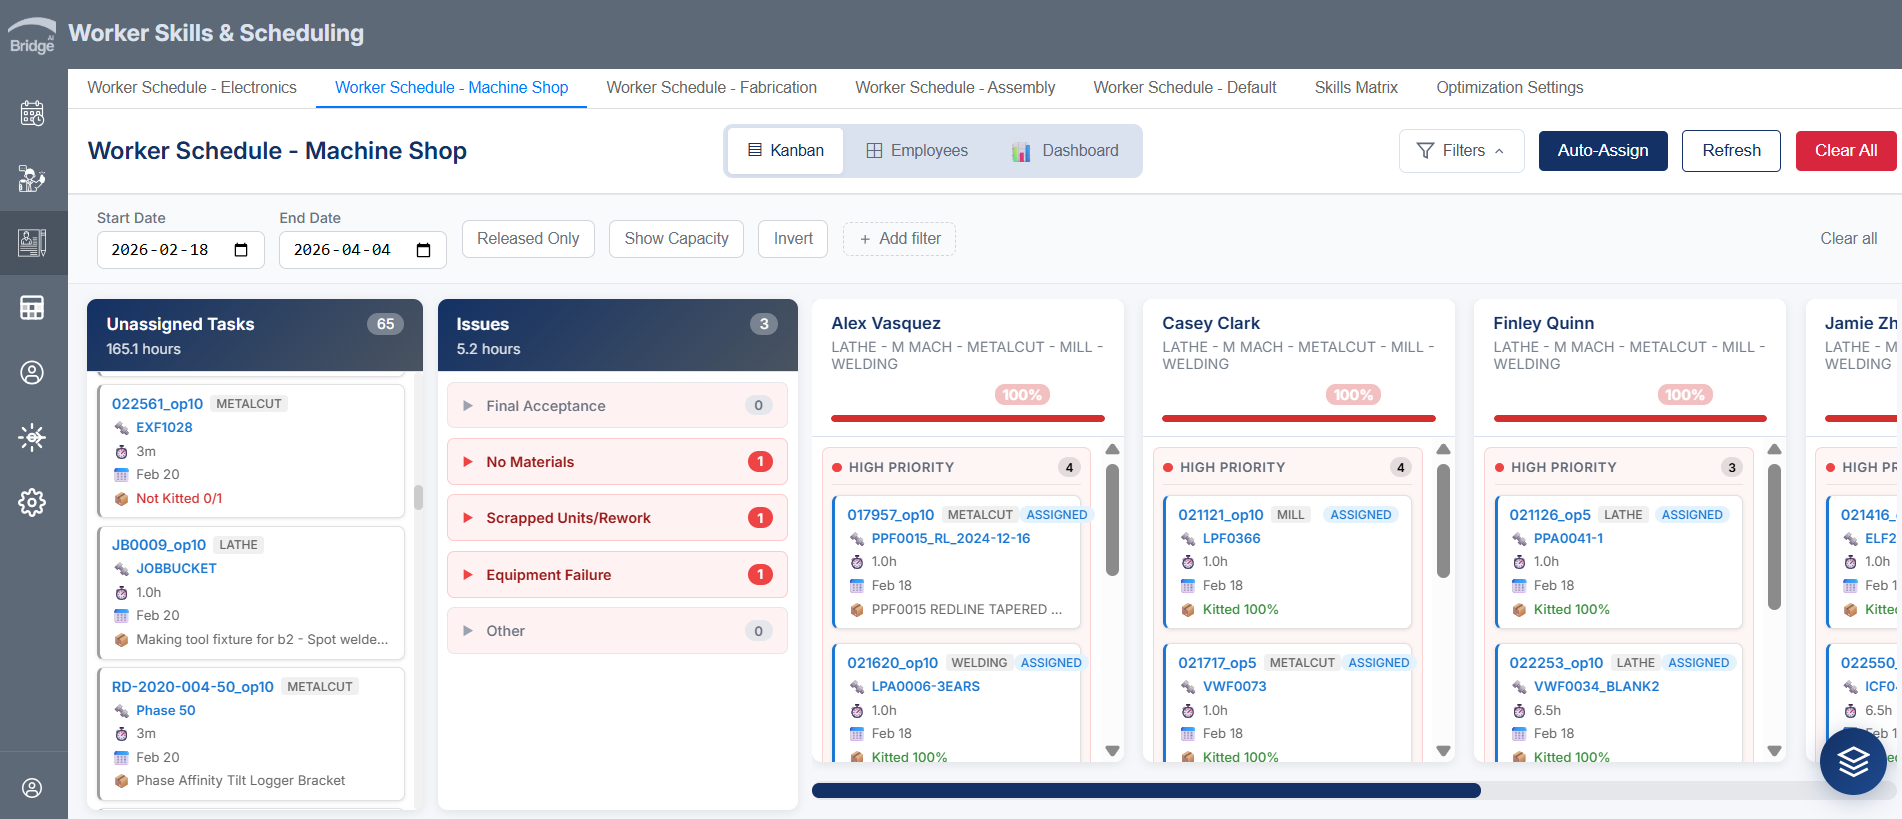Open the integrations hub sidebar icon
This screenshot has width=1902, height=819.
pos(32,437)
